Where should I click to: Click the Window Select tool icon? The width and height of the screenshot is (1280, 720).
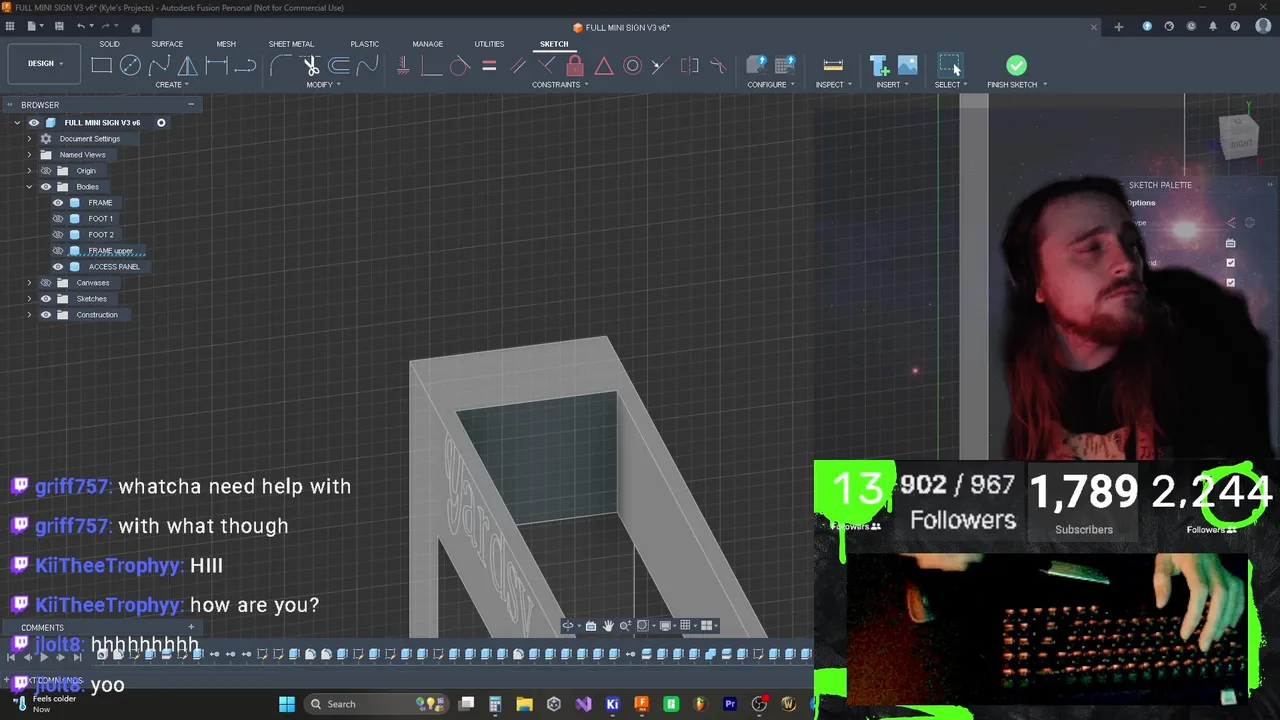950,66
